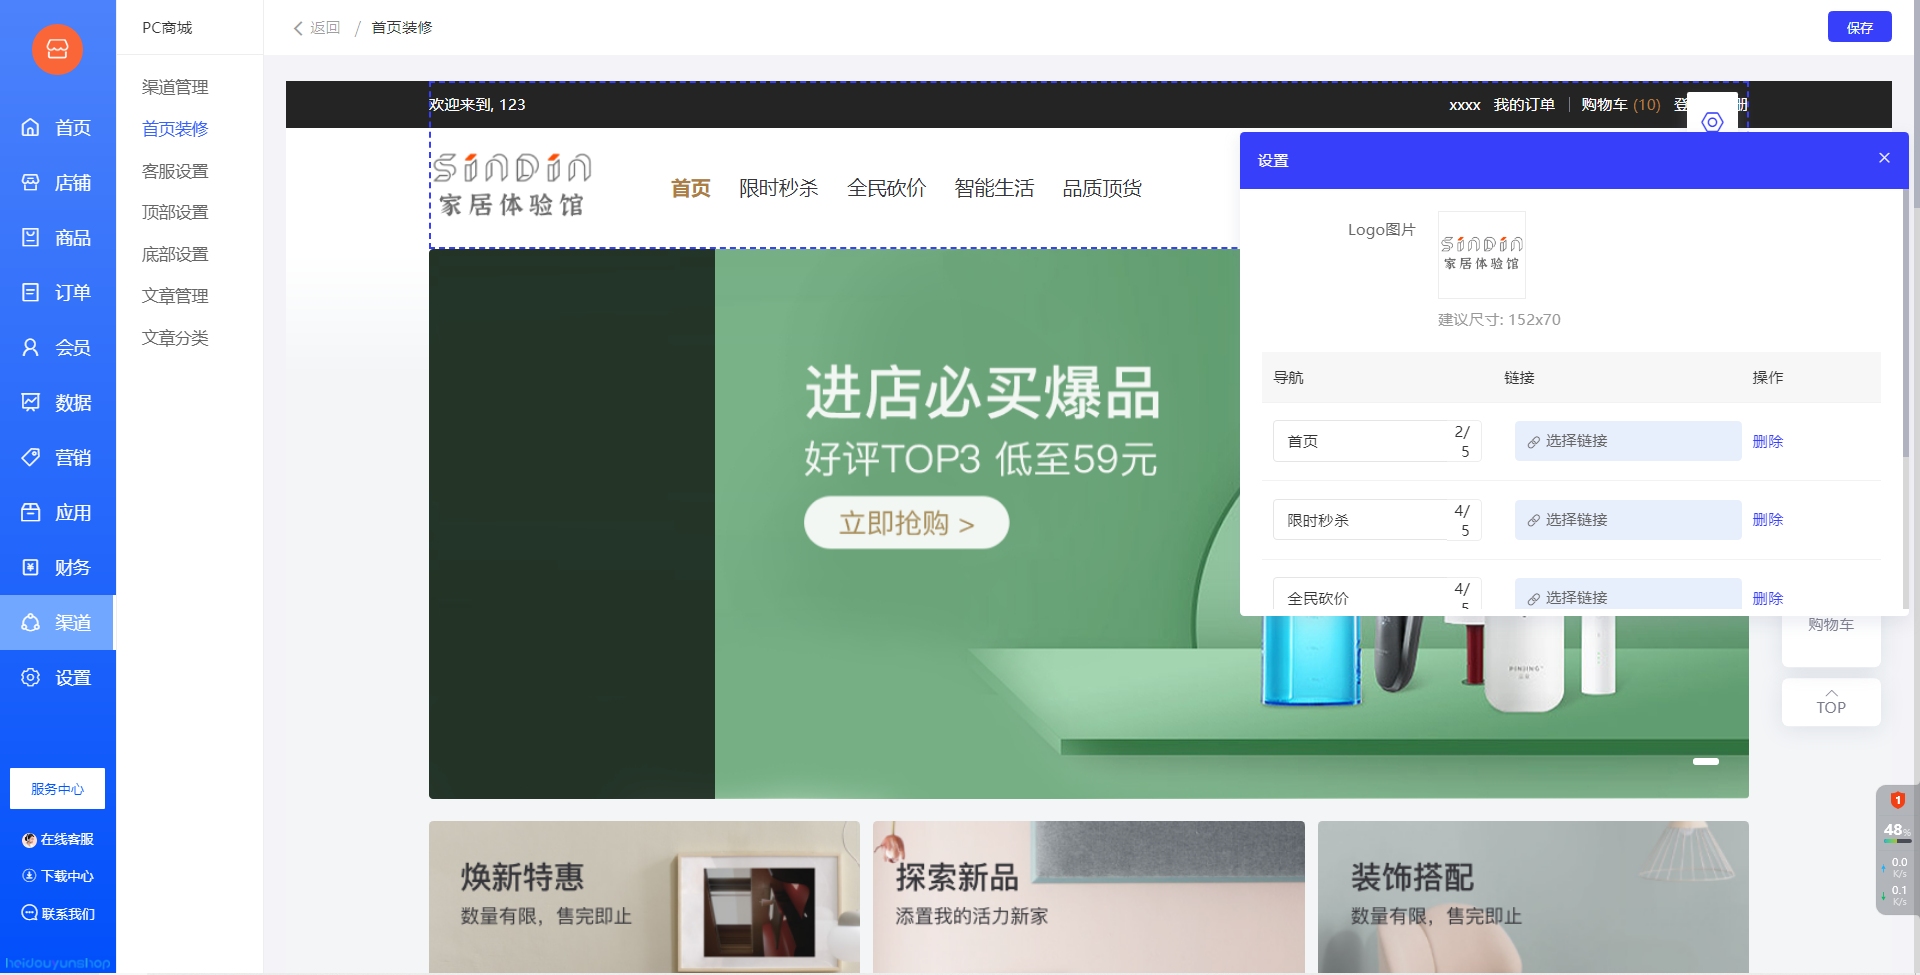Image resolution: width=1920 pixels, height=975 pixels.
Task: Click the 焕新特惠 promo card
Action: [644, 896]
